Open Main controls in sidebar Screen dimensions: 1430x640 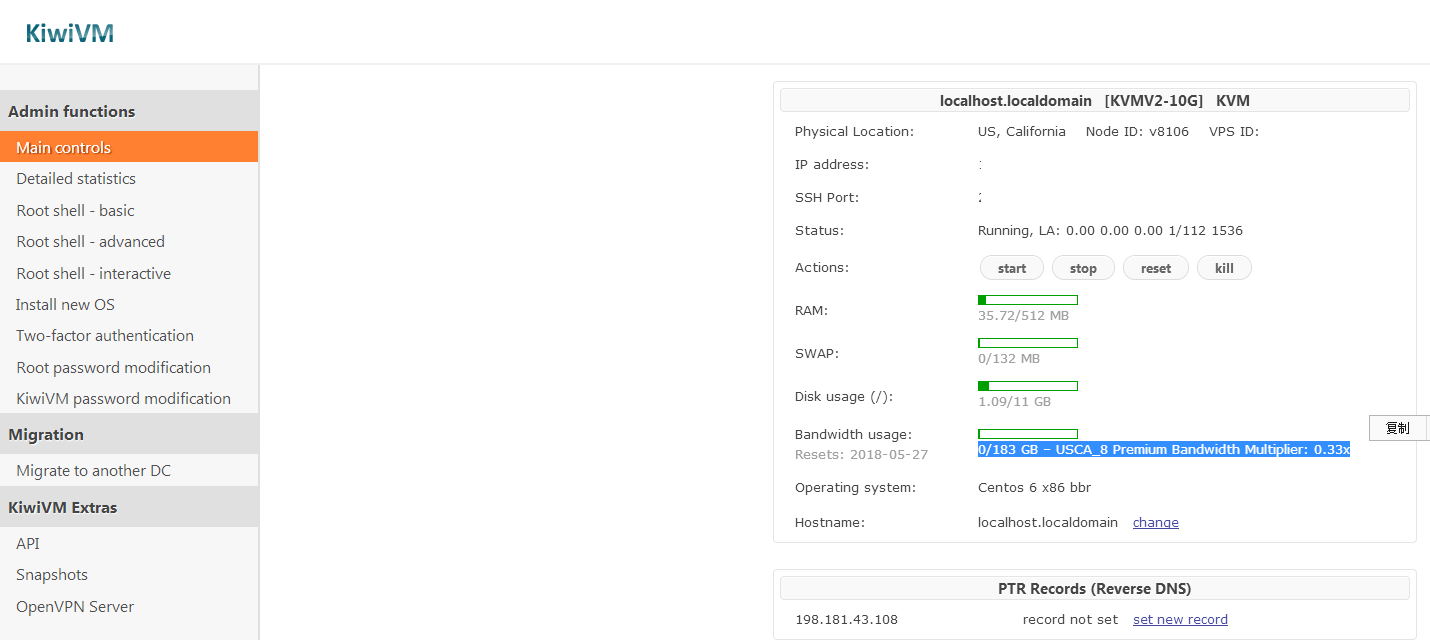point(129,147)
